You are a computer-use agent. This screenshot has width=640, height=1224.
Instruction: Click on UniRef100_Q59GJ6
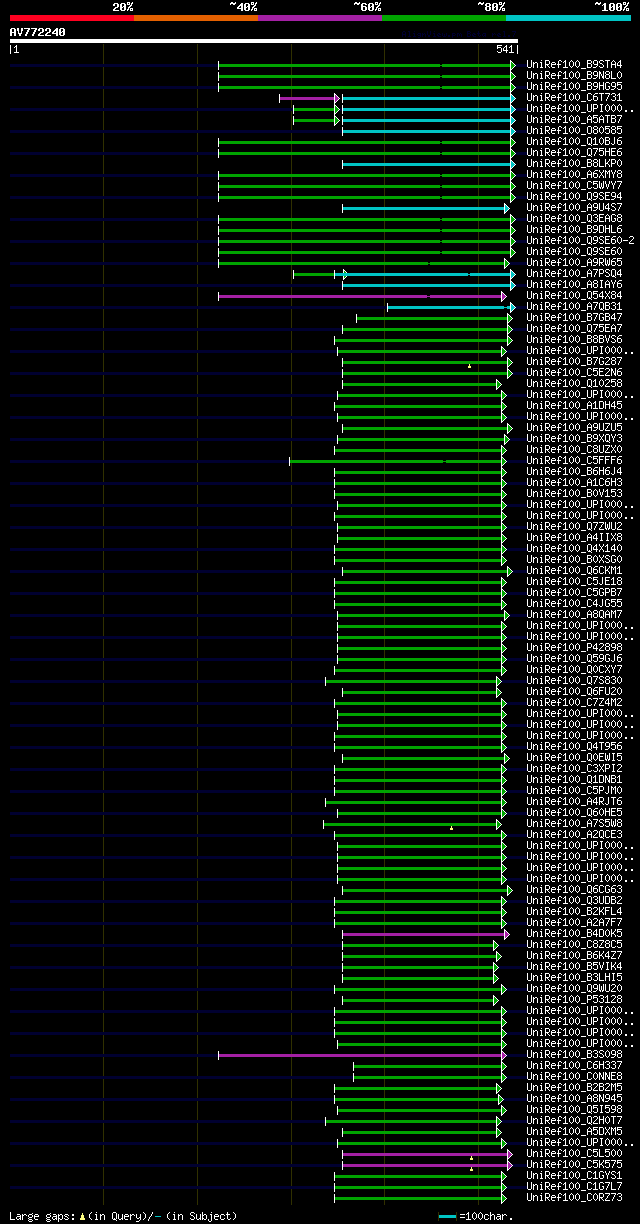(574, 659)
